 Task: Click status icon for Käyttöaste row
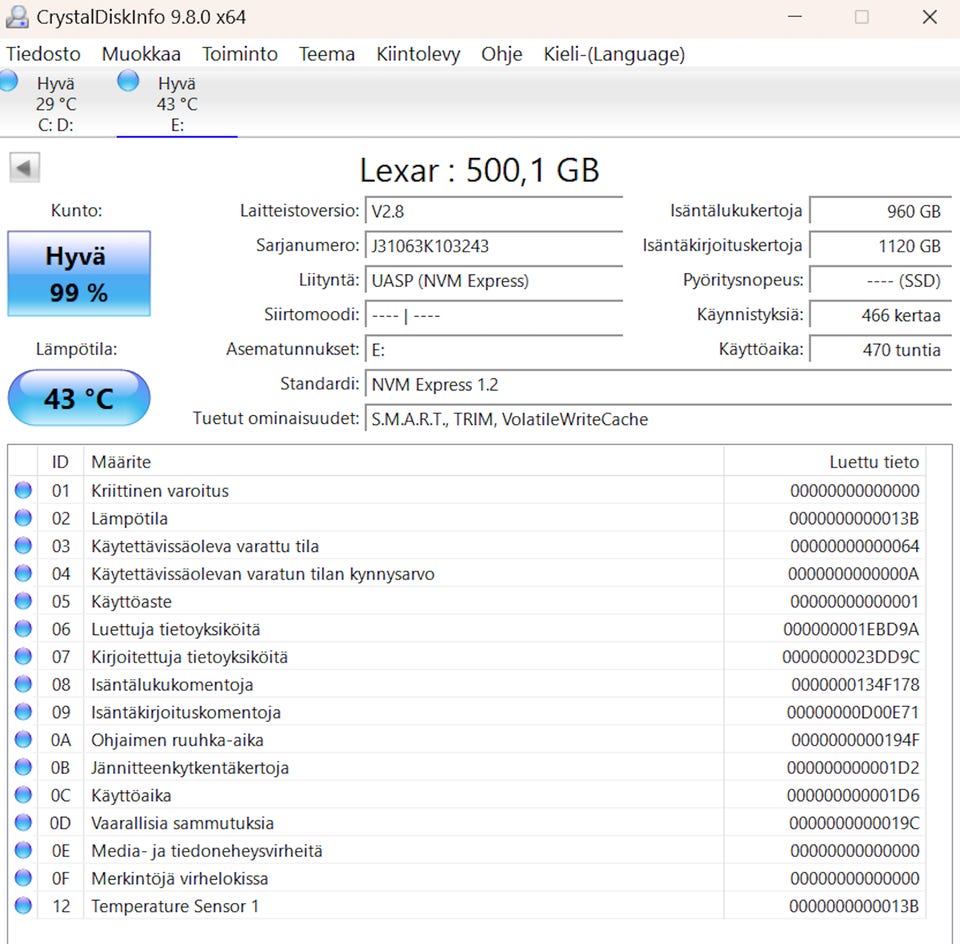(x=23, y=601)
